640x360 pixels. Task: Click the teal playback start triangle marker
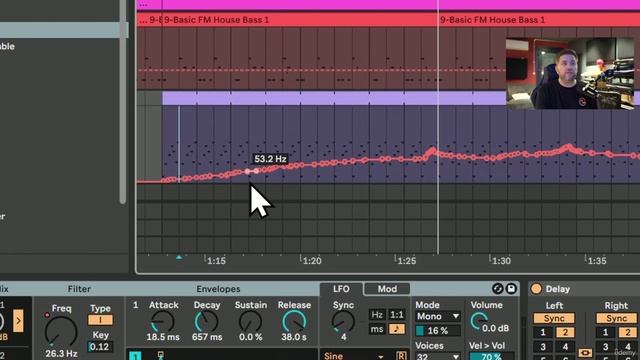tap(179, 257)
